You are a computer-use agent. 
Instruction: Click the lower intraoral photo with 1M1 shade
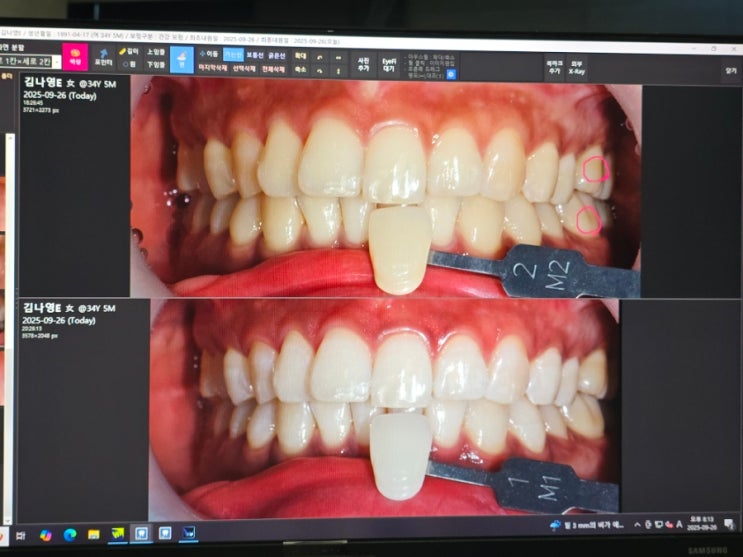coord(384,409)
